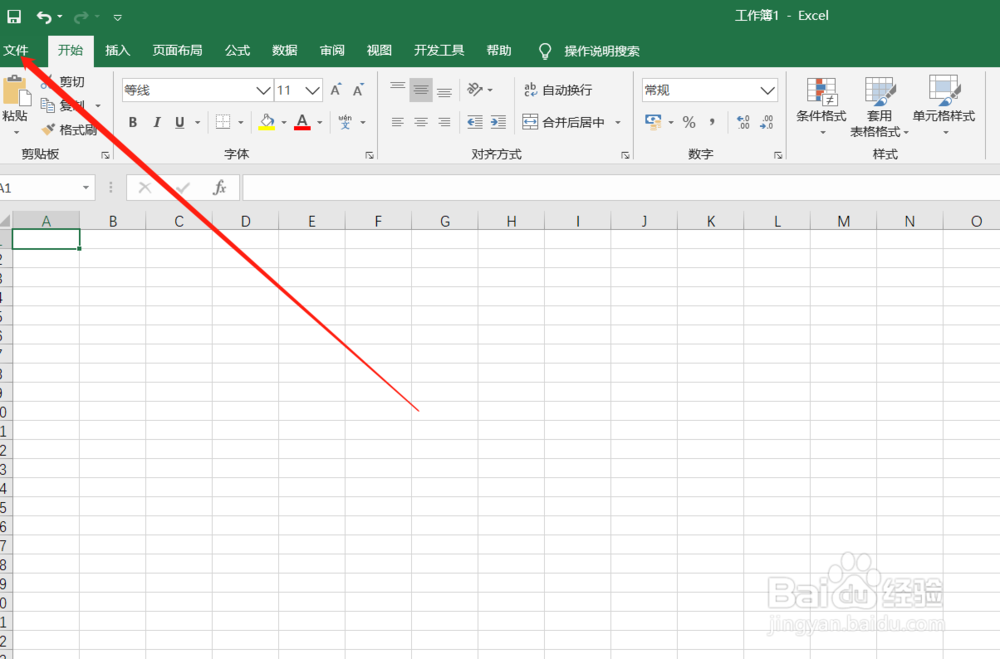
Task: Save the workbook via Quick Access toolbar
Action: pos(13,15)
